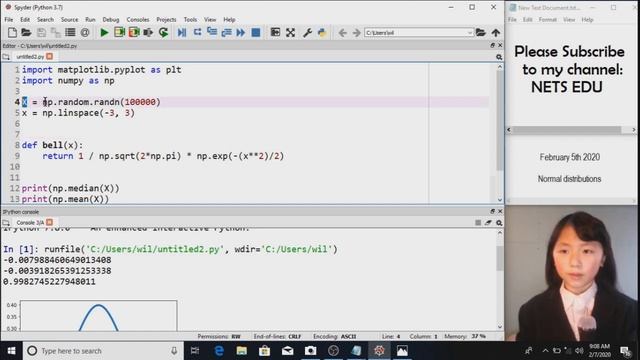
Task: Go forward with the right arrow icon
Action: click(x=356, y=33)
